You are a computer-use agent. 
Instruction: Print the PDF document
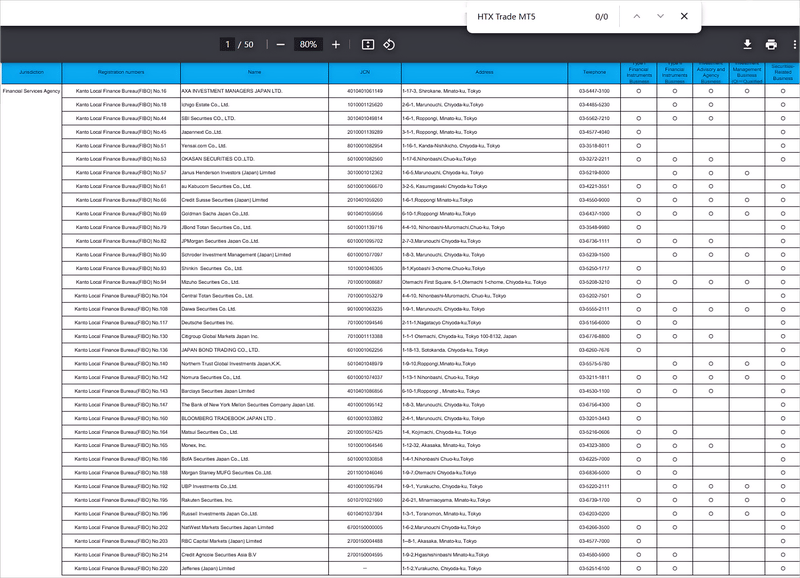point(771,45)
